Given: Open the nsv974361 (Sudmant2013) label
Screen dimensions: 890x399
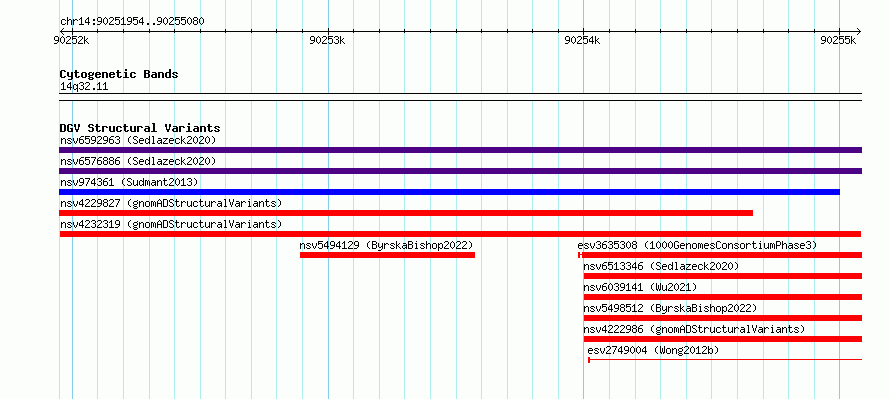Looking at the screenshot, I should [x=129, y=182].
